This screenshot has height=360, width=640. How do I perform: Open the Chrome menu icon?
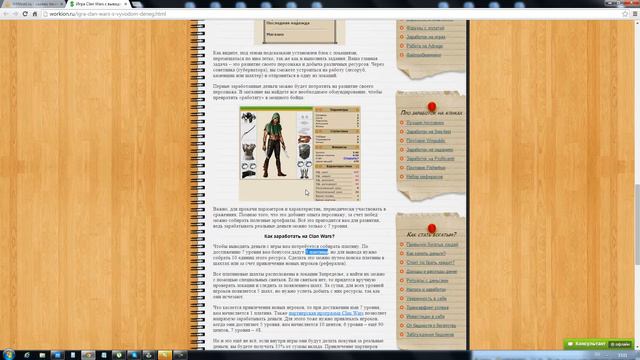635,14
